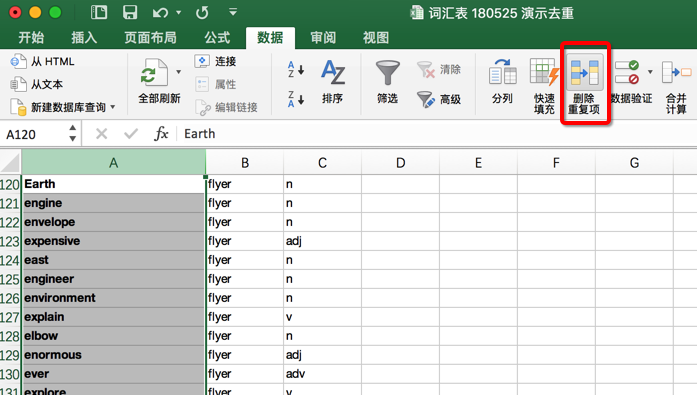Click cell containing engine

pyautogui.click(x=114, y=203)
